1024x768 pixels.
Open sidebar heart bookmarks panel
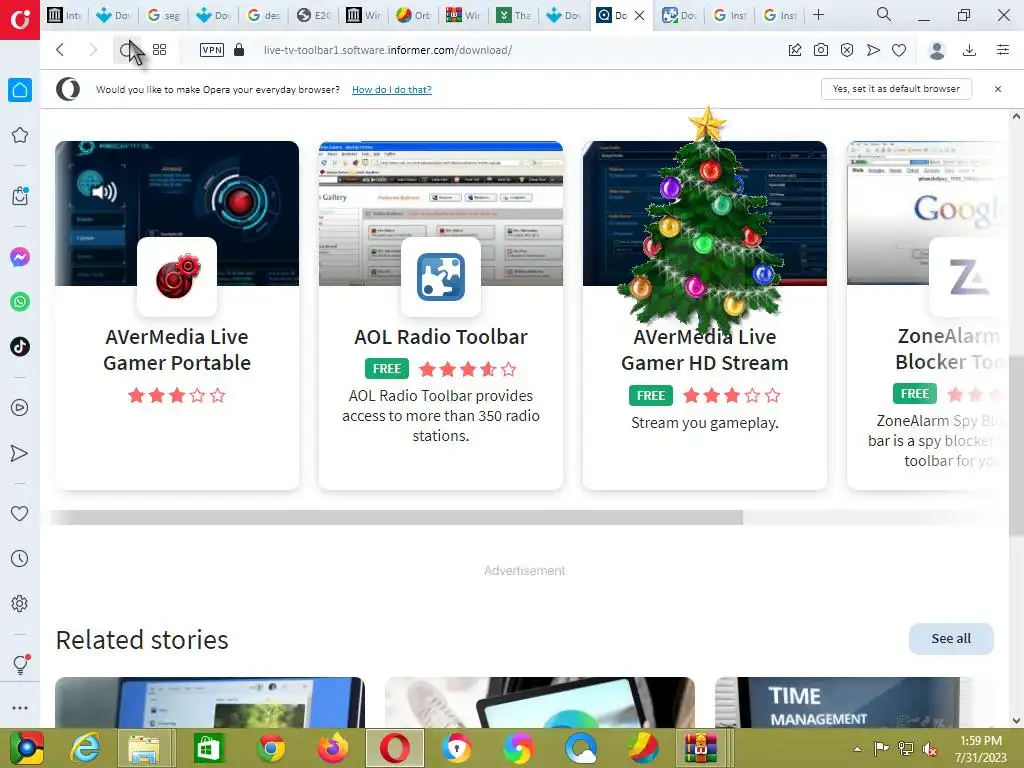pyautogui.click(x=20, y=513)
